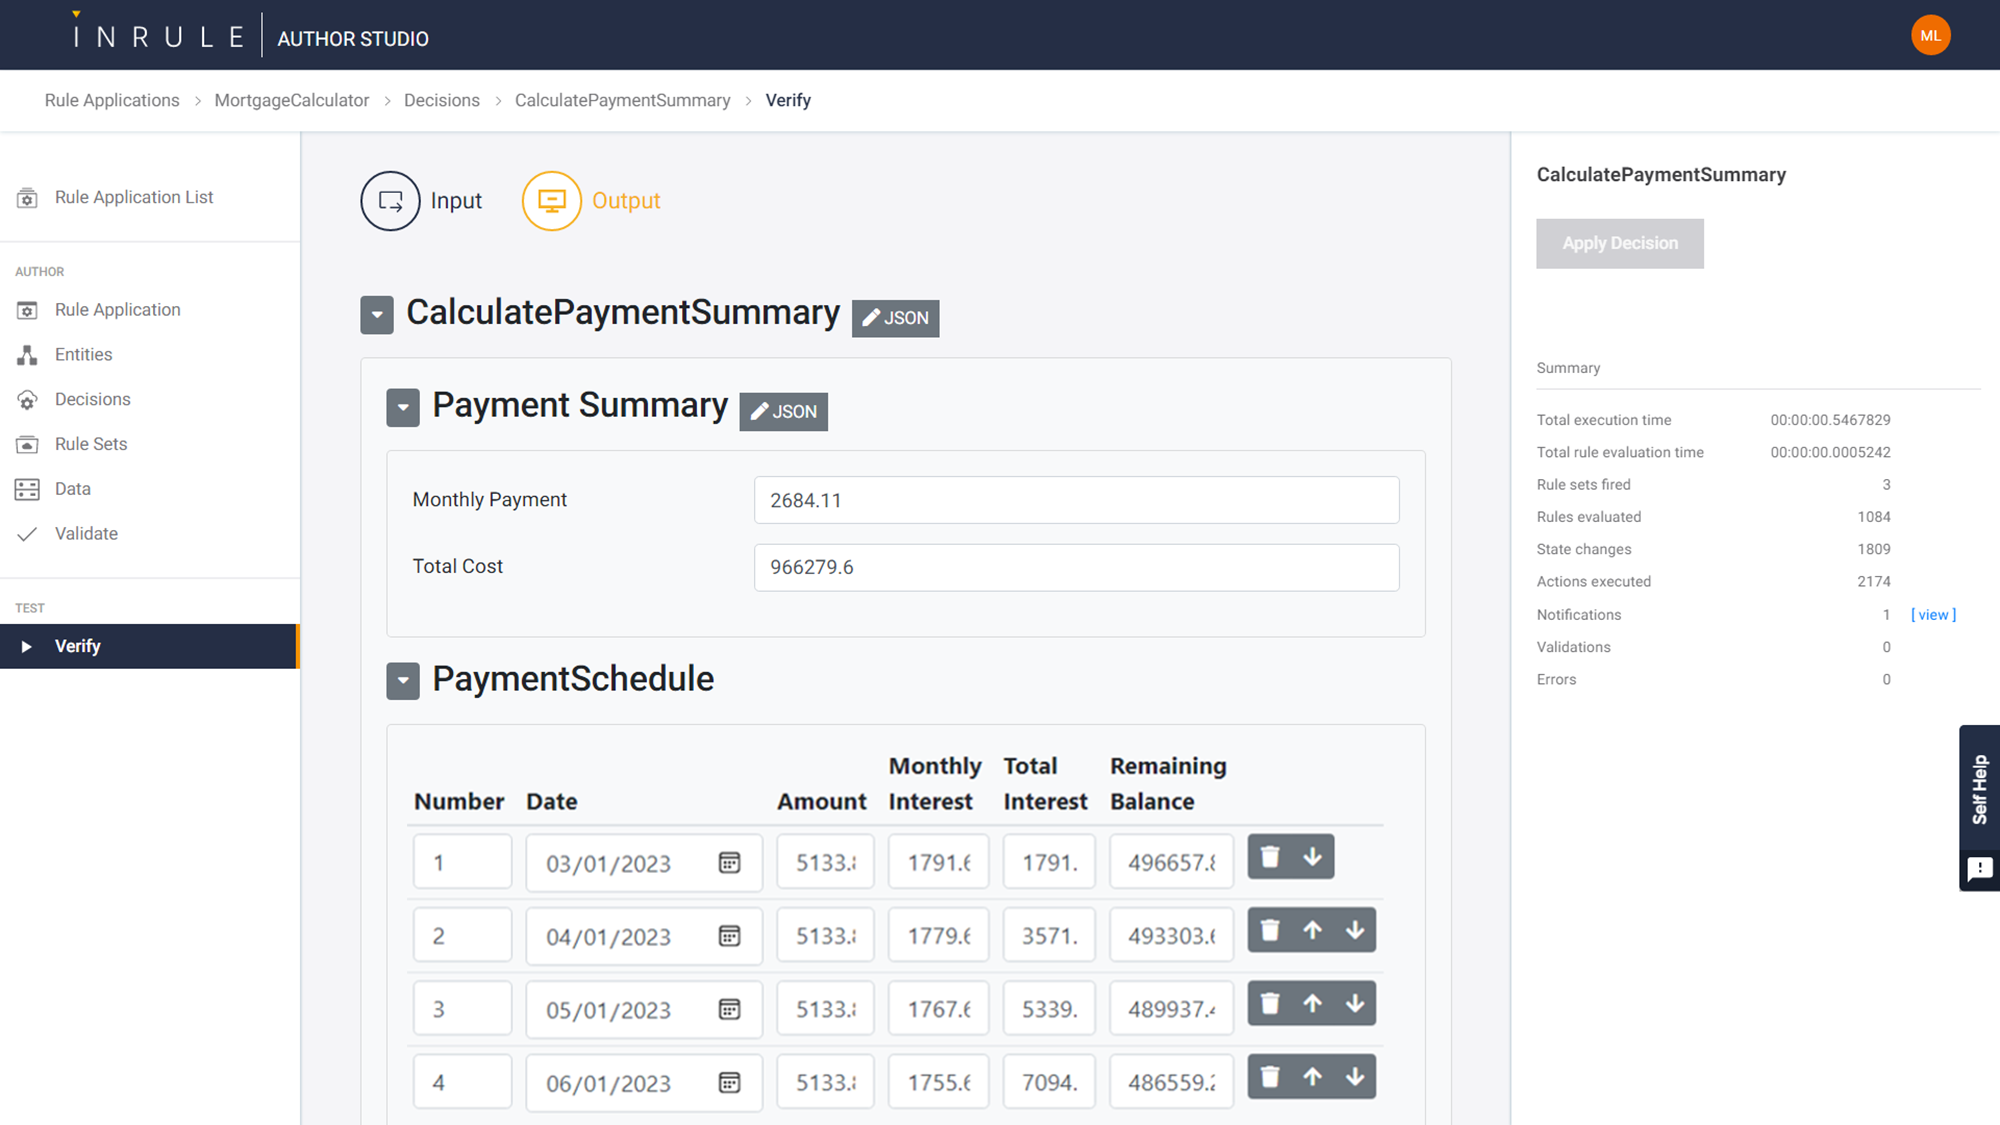View notifications via the view link
This screenshot has width=2000, height=1125.
click(1932, 615)
